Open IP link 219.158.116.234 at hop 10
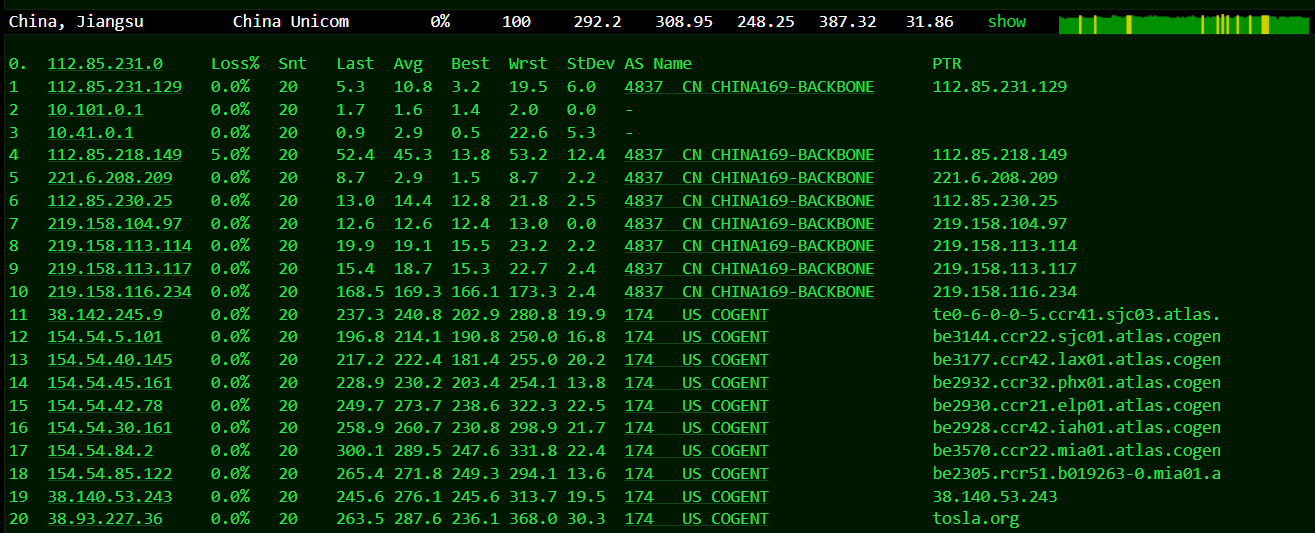The image size is (1315, 533). pos(120,292)
